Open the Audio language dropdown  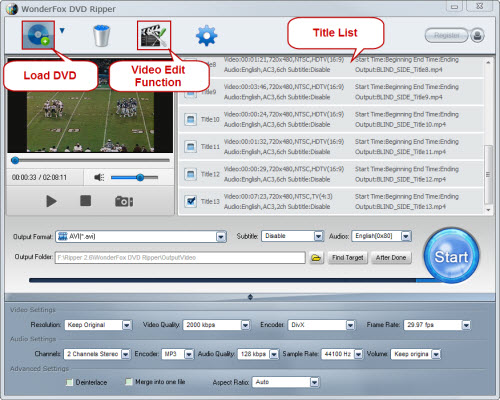coord(406,236)
